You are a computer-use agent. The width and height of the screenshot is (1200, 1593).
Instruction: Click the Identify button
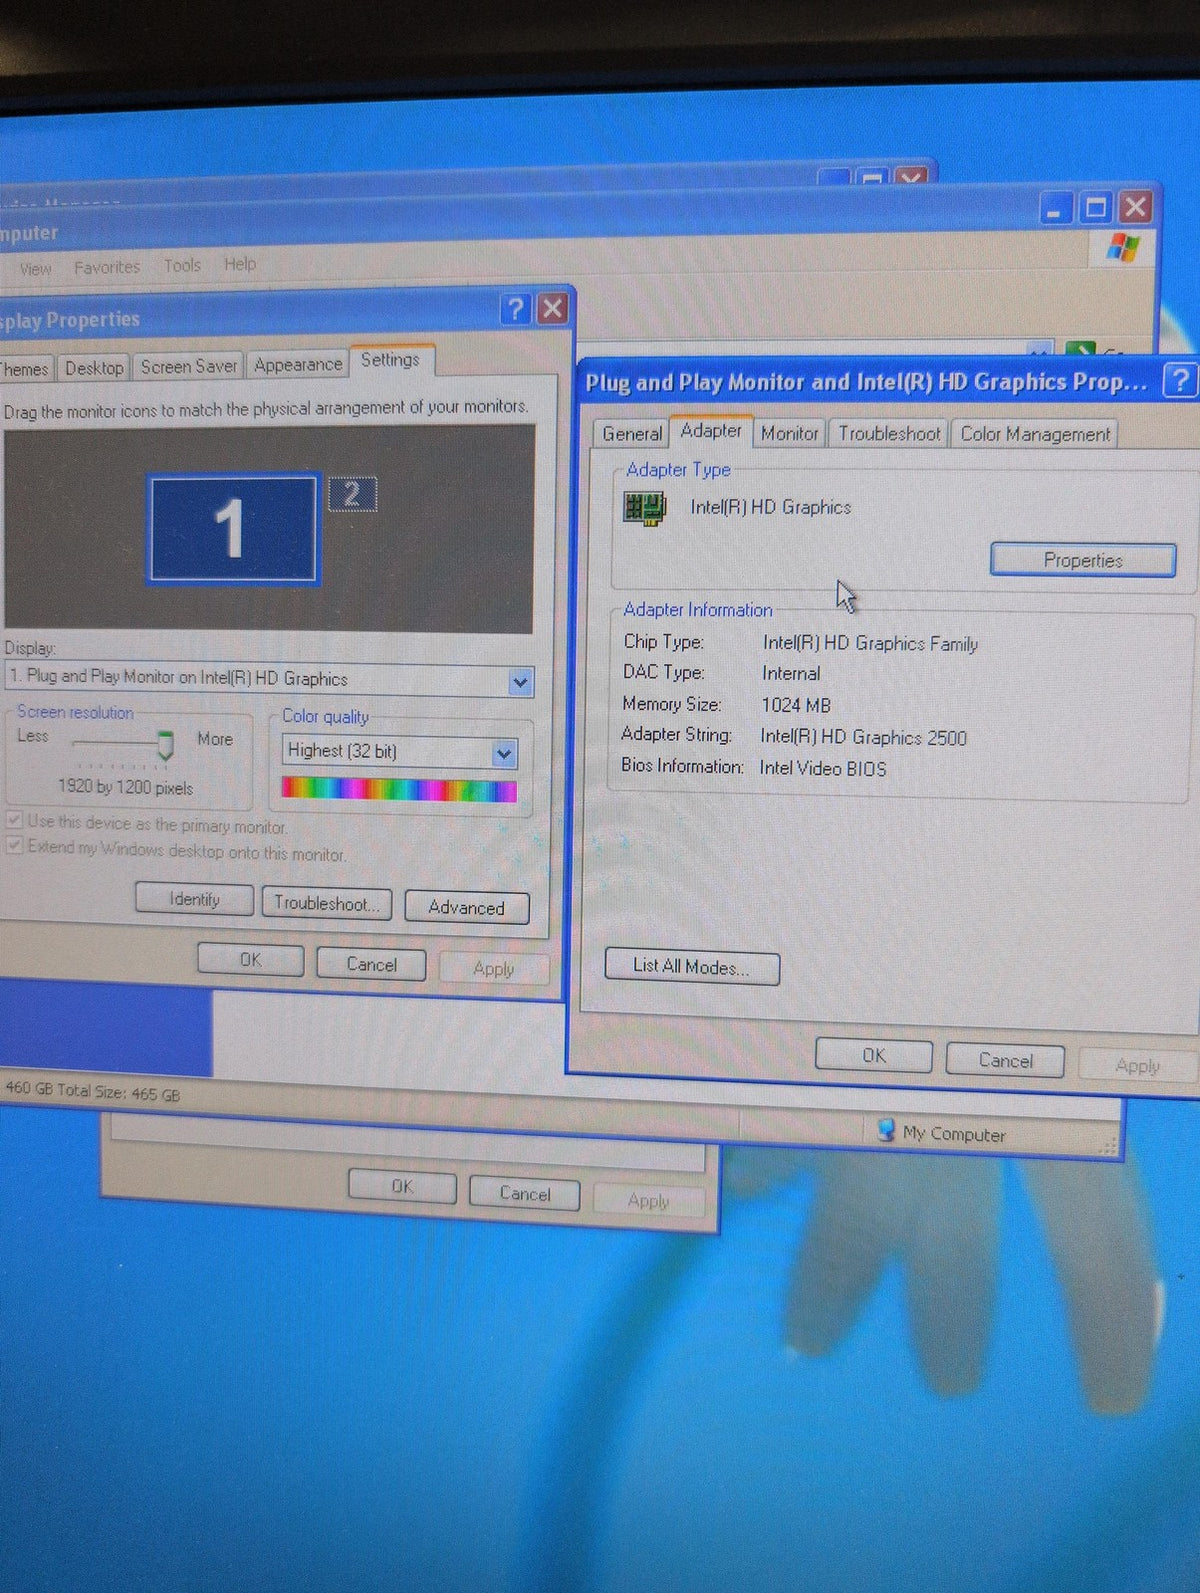click(194, 899)
